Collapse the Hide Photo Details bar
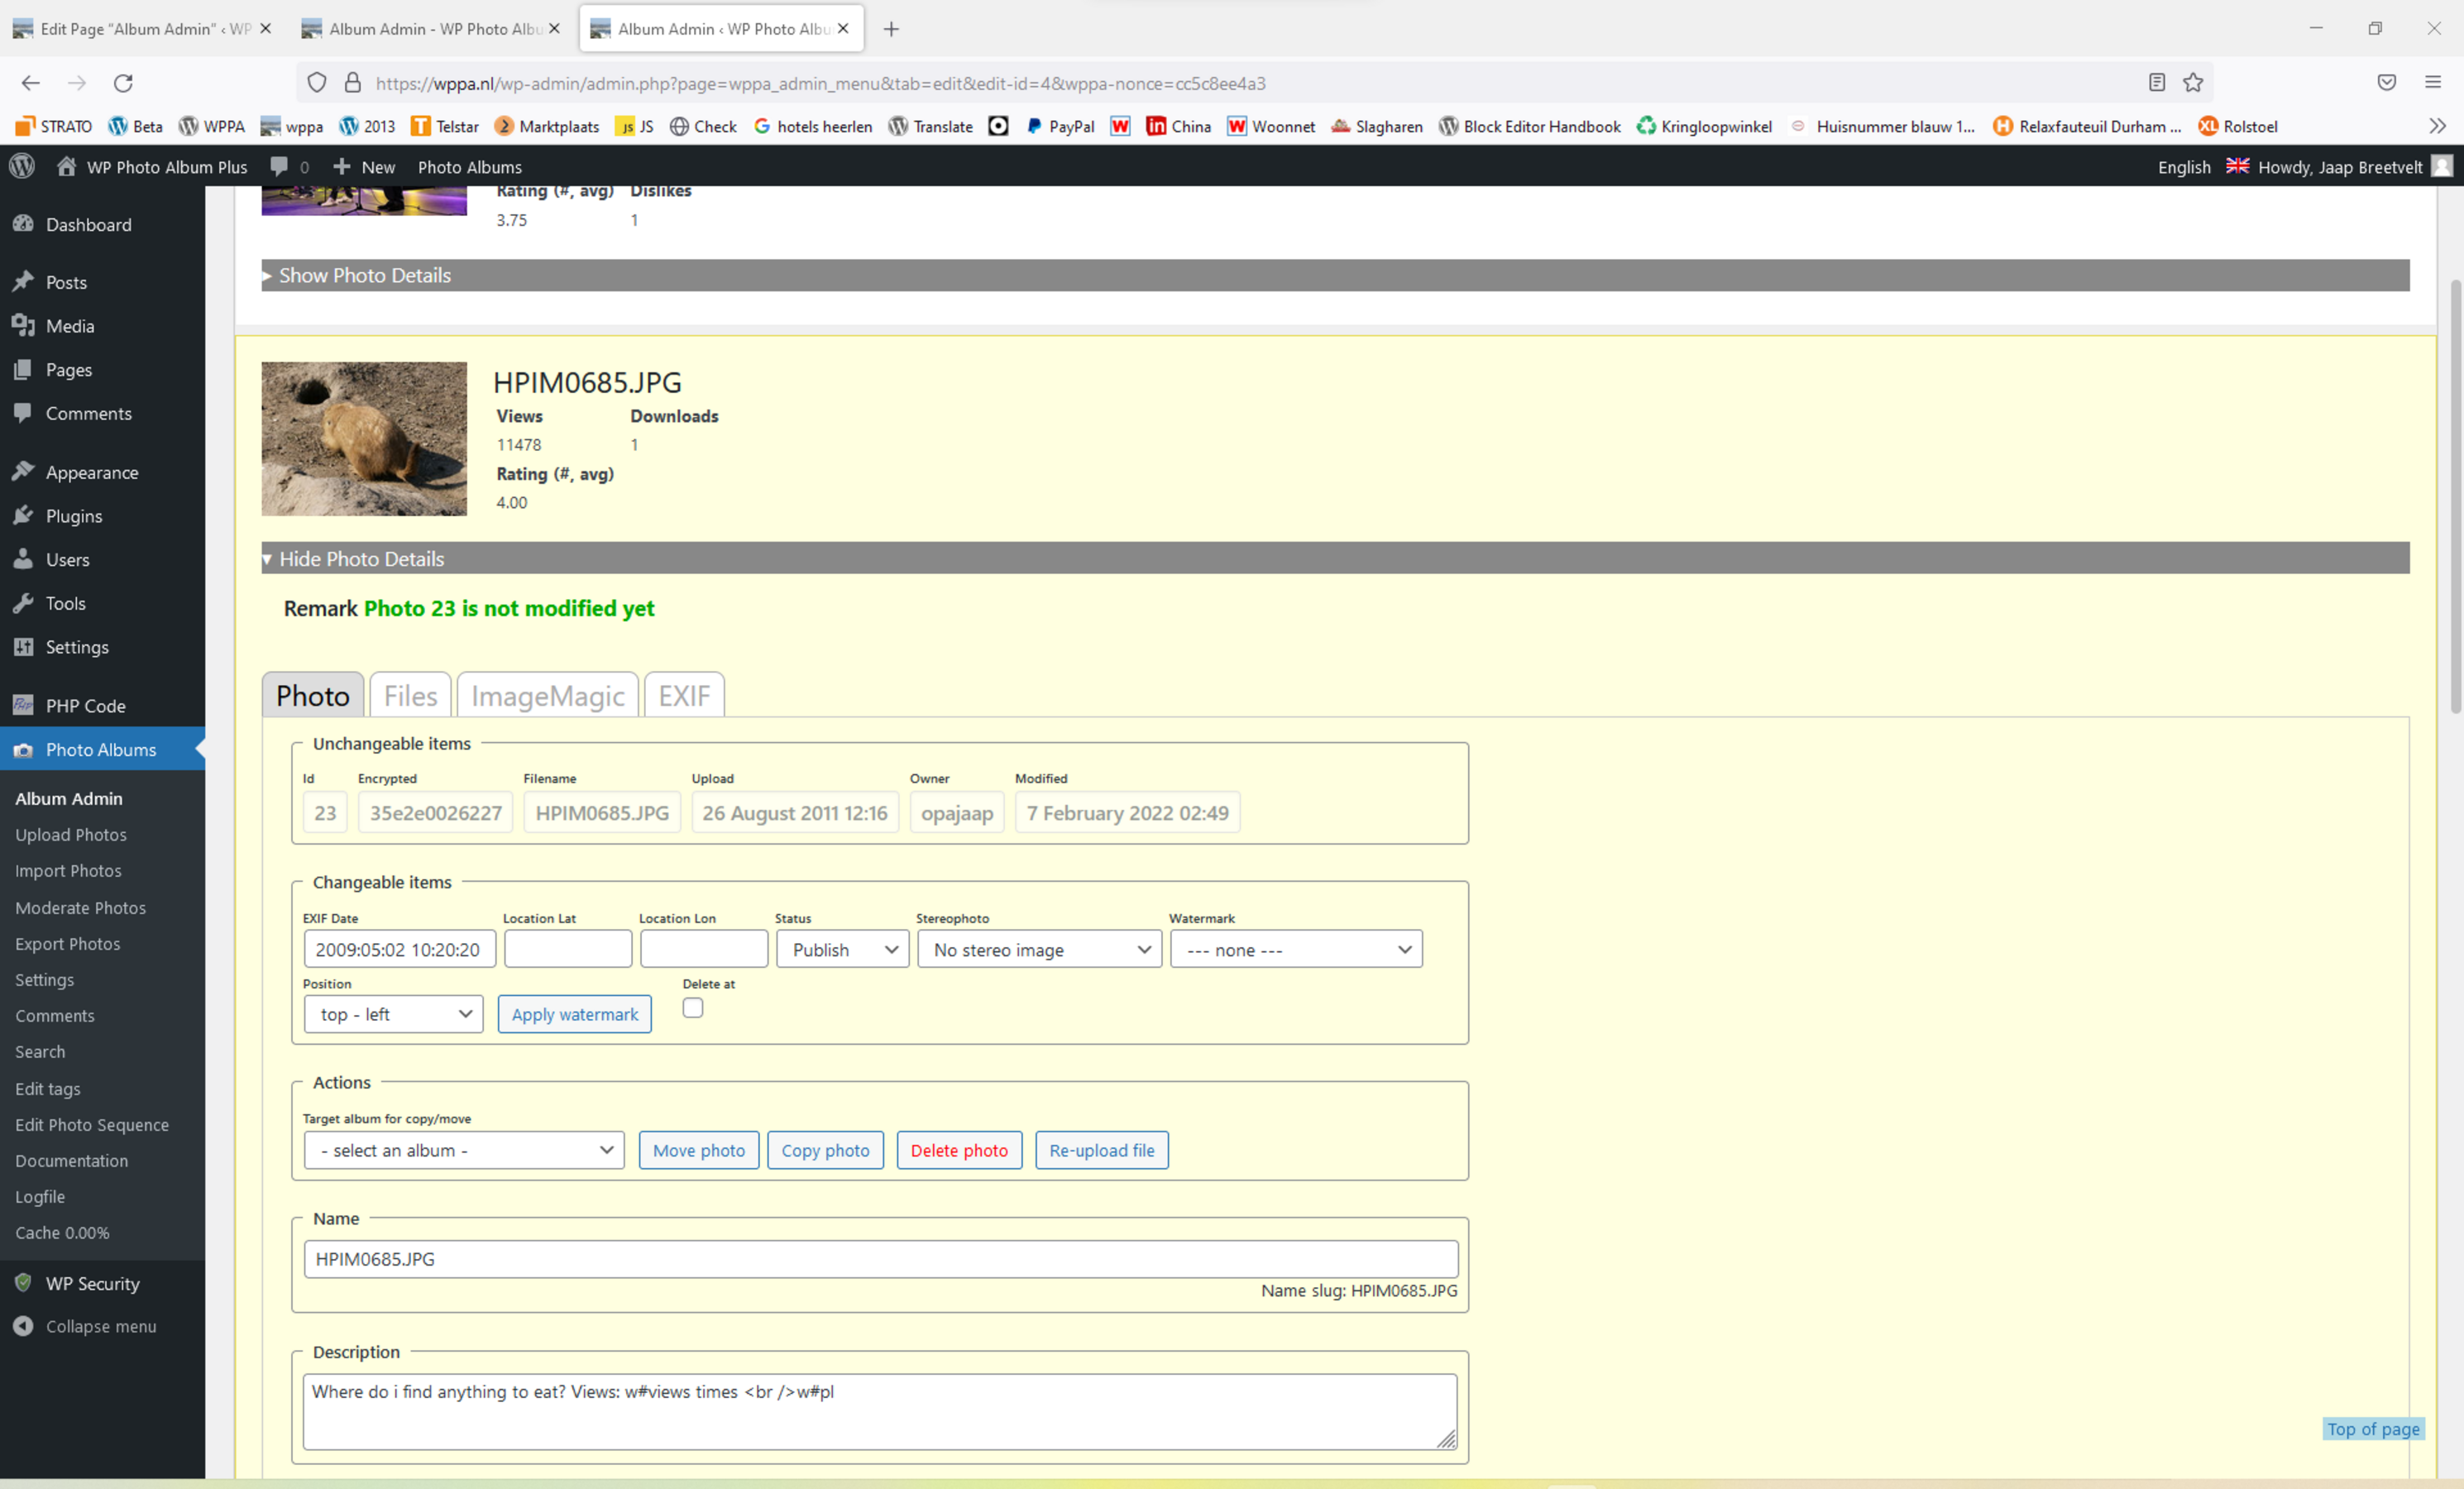 click(x=361, y=559)
